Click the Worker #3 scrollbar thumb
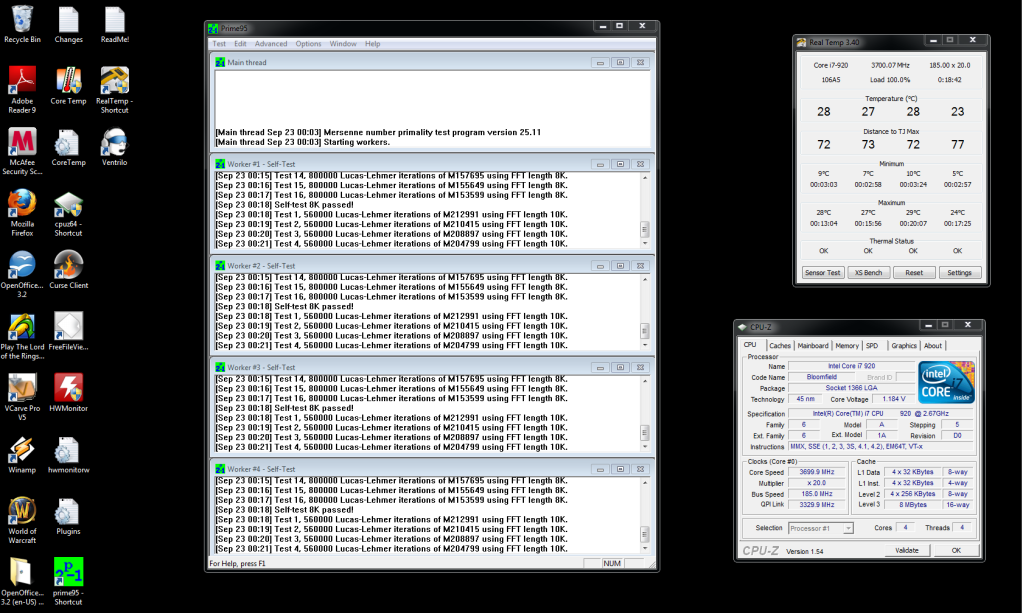1023x613 pixels. click(x=645, y=432)
